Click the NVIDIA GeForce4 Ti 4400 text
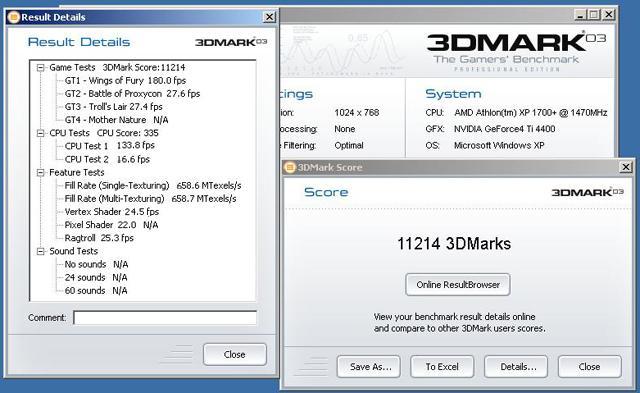This screenshot has height=393, width=640. click(x=504, y=129)
